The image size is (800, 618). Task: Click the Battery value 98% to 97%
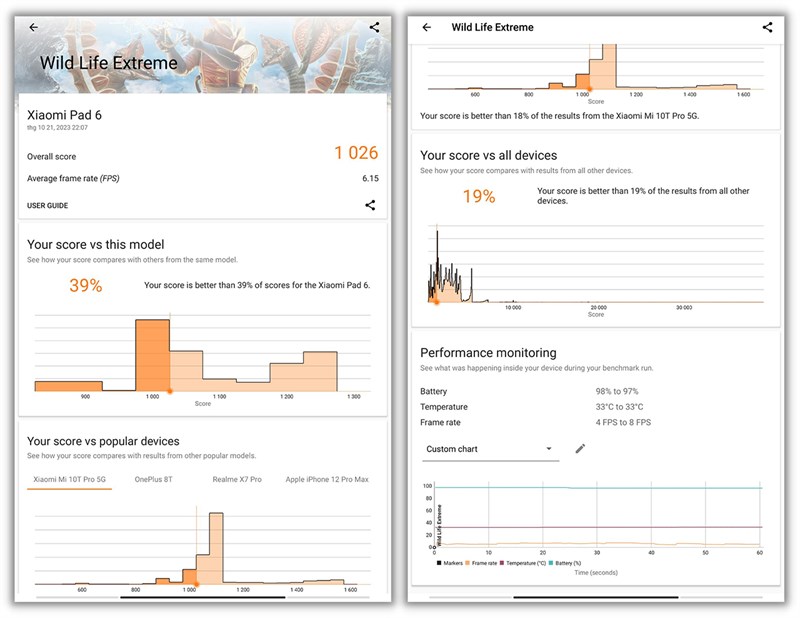tap(617, 391)
